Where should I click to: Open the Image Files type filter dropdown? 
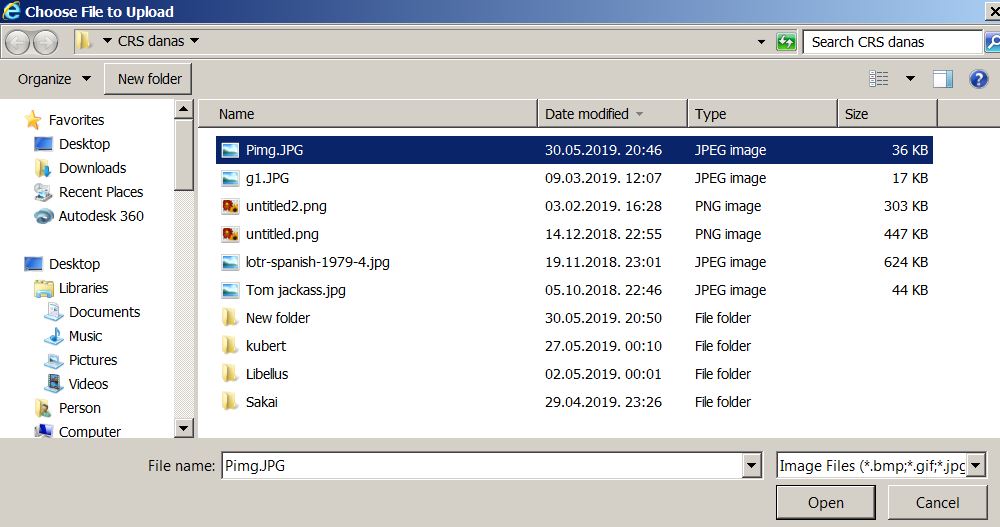click(976, 466)
